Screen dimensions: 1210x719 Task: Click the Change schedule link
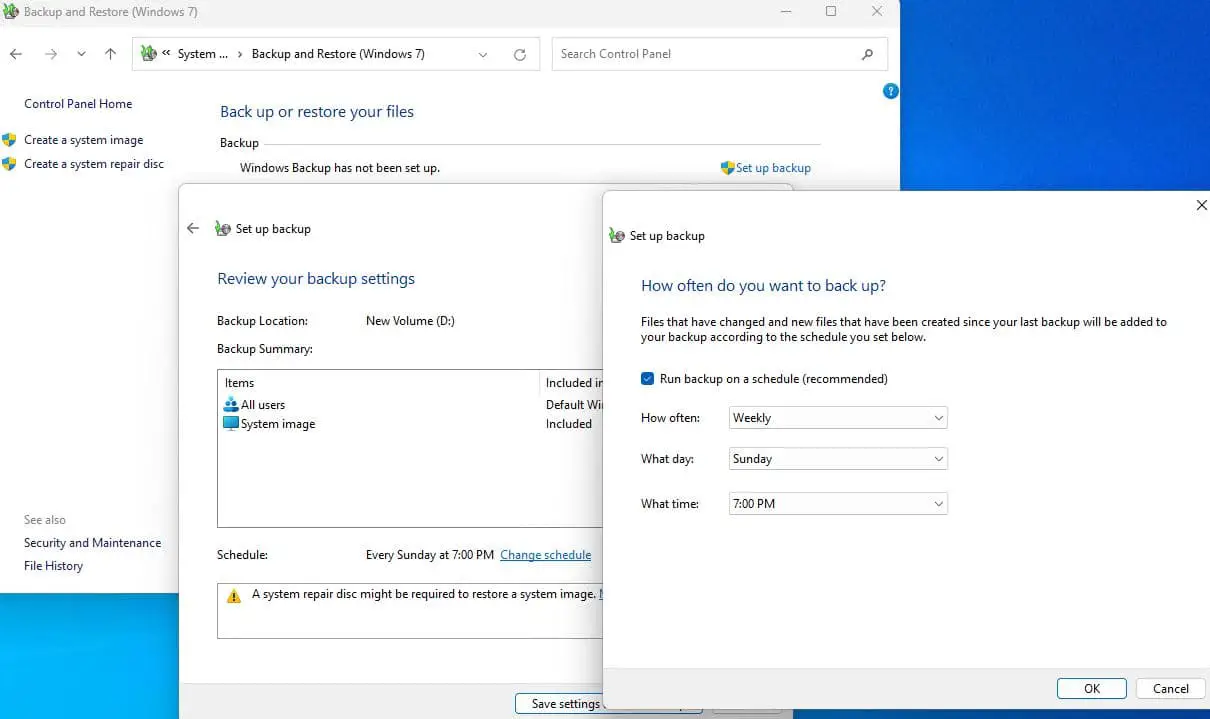(x=545, y=555)
